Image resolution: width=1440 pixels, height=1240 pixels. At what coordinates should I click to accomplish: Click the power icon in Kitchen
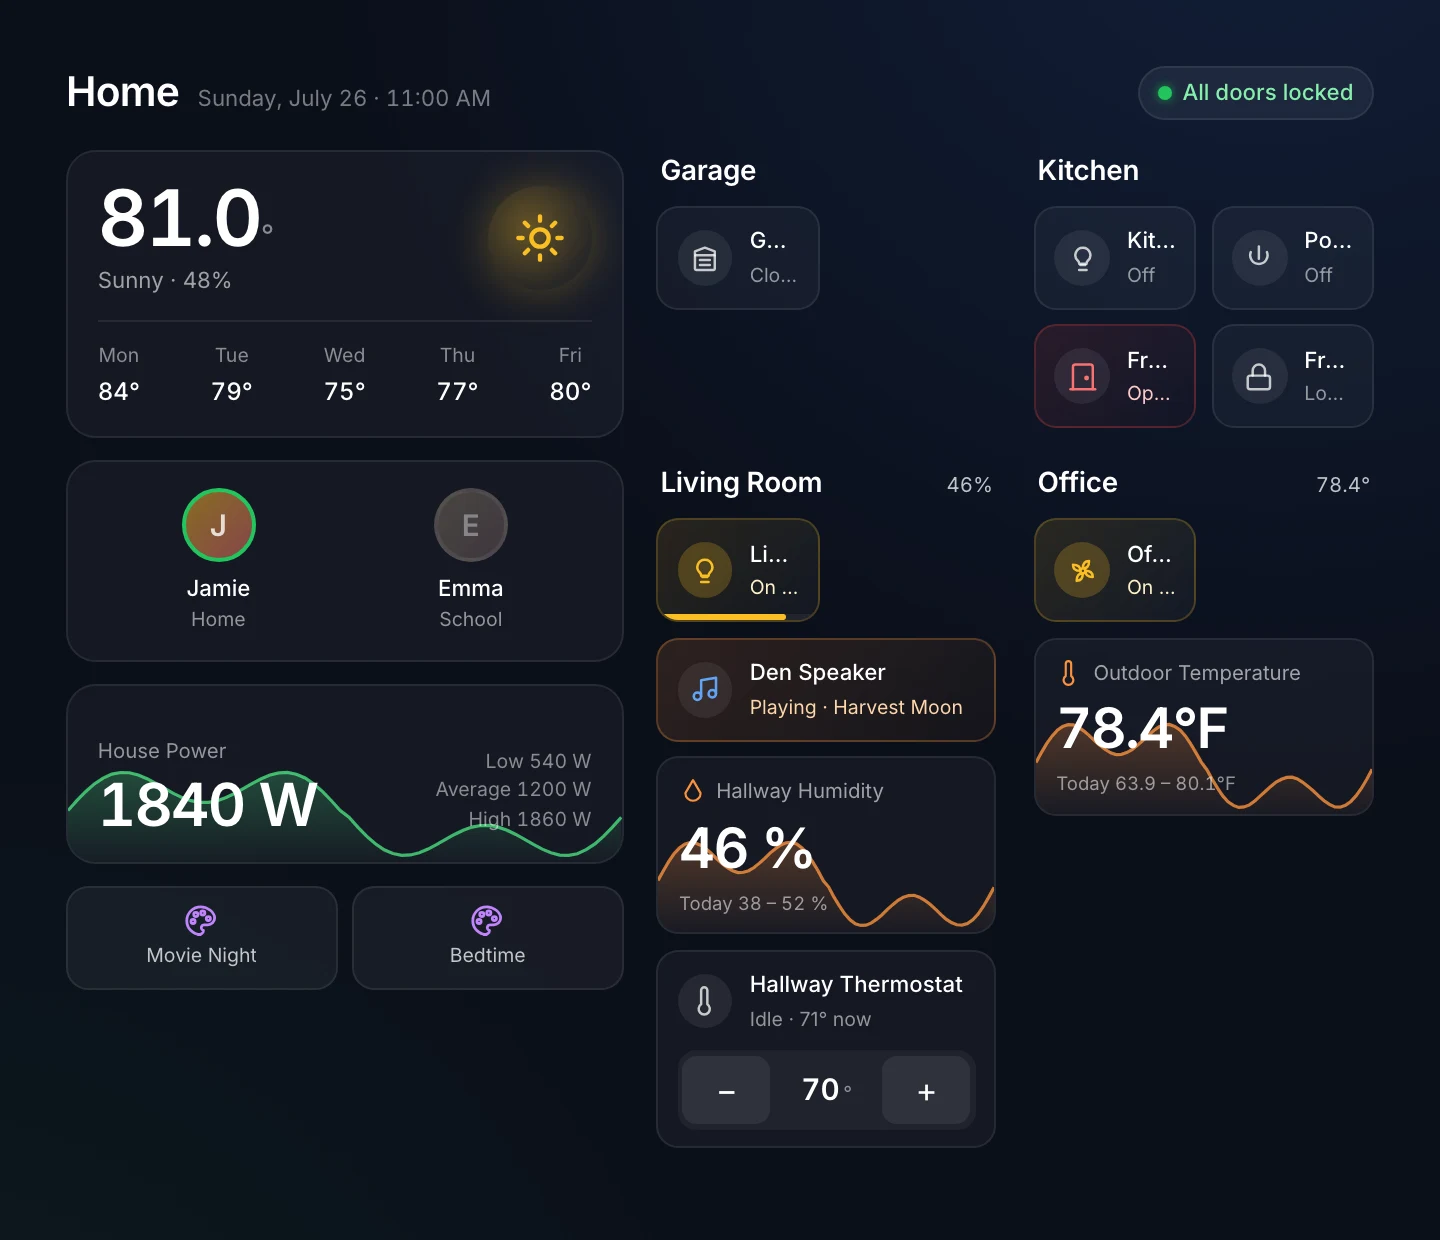[1259, 257]
